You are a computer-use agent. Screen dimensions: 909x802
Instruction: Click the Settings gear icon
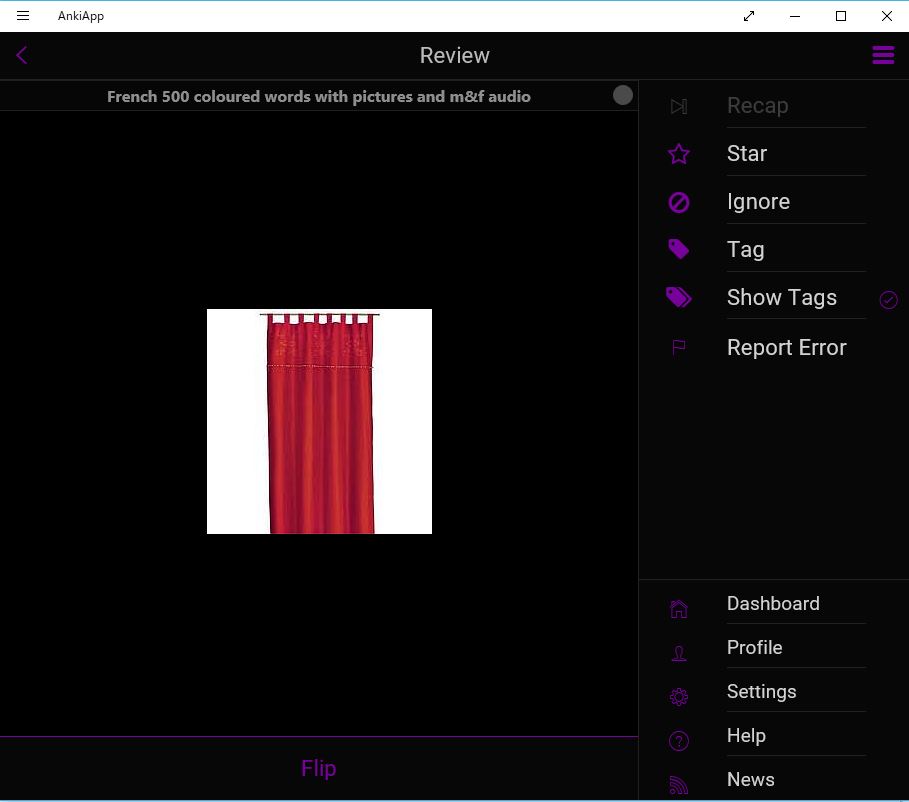(x=679, y=697)
